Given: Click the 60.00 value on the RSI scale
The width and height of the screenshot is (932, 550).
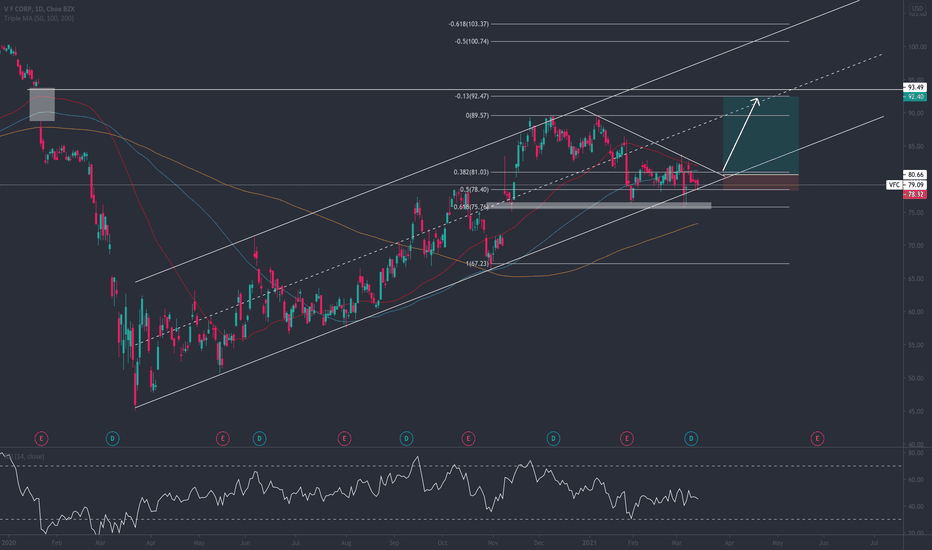Looking at the screenshot, I should (916, 480).
